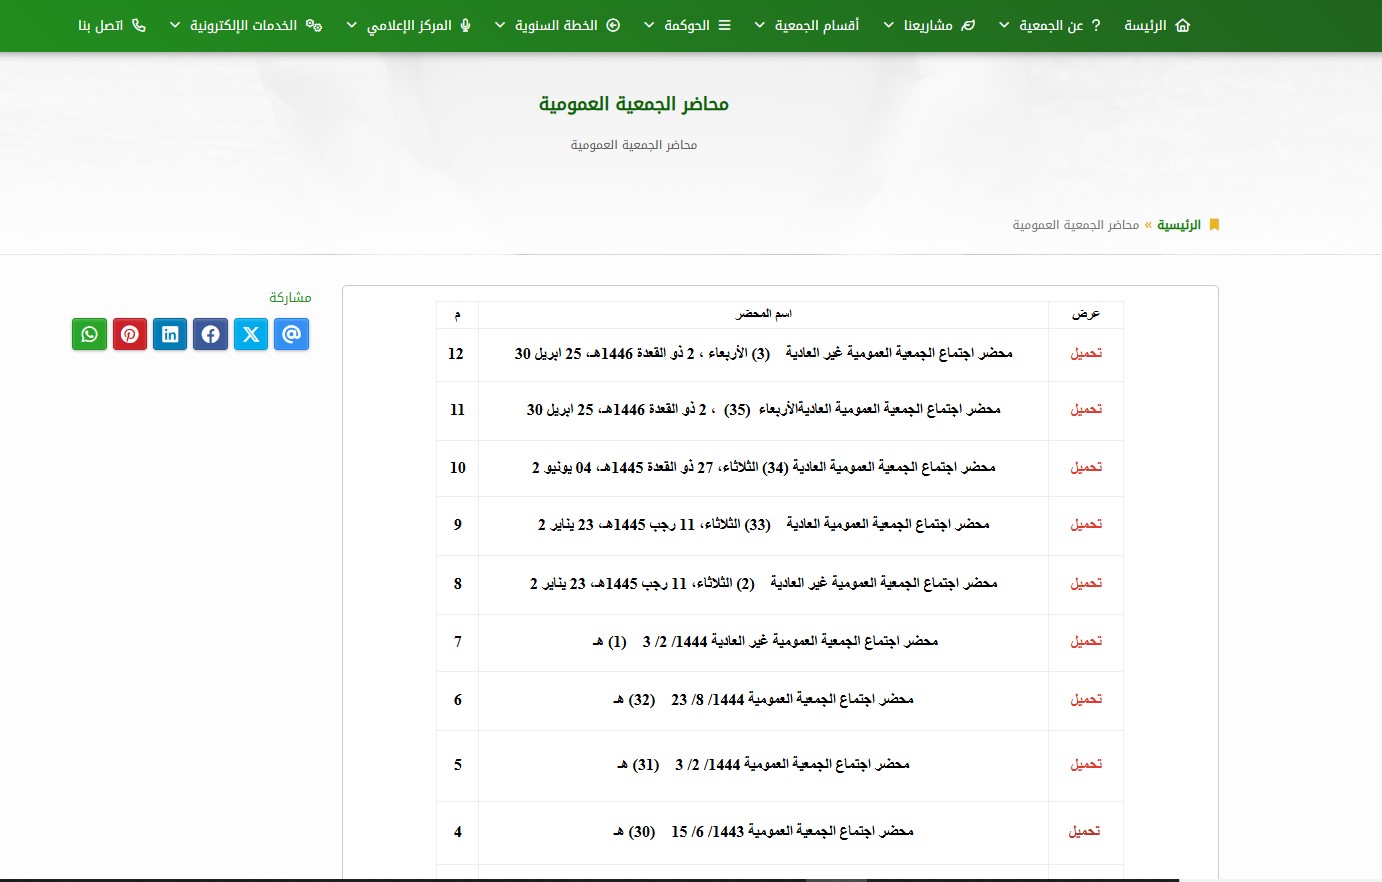Click الرئيسية breadcrumb link
This screenshot has width=1382, height=882.
tap(1179, 225)
